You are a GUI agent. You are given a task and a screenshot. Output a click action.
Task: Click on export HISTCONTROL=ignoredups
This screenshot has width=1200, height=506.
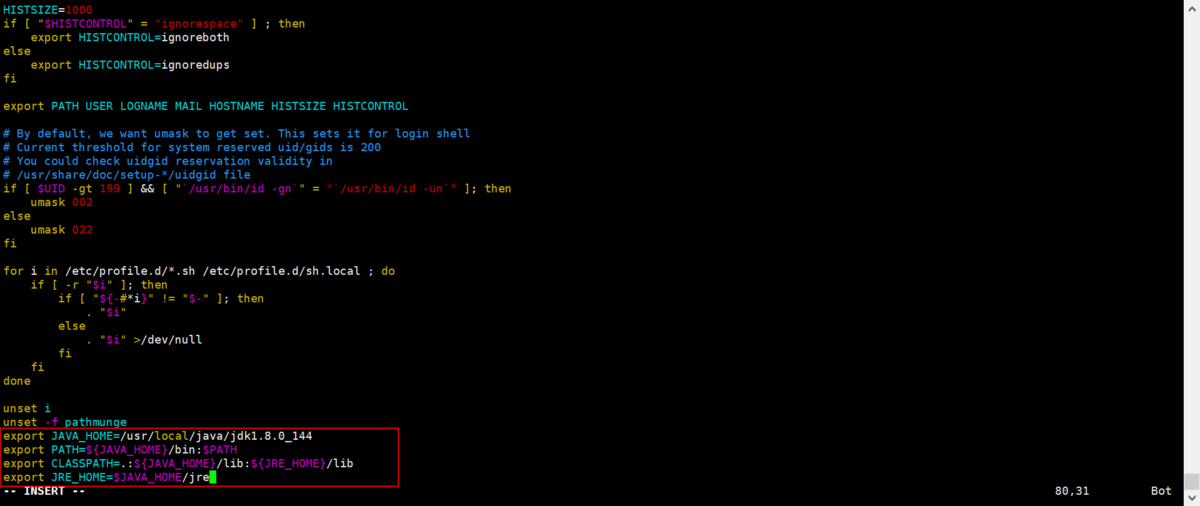pyautogui.click(x=130, y=64)
